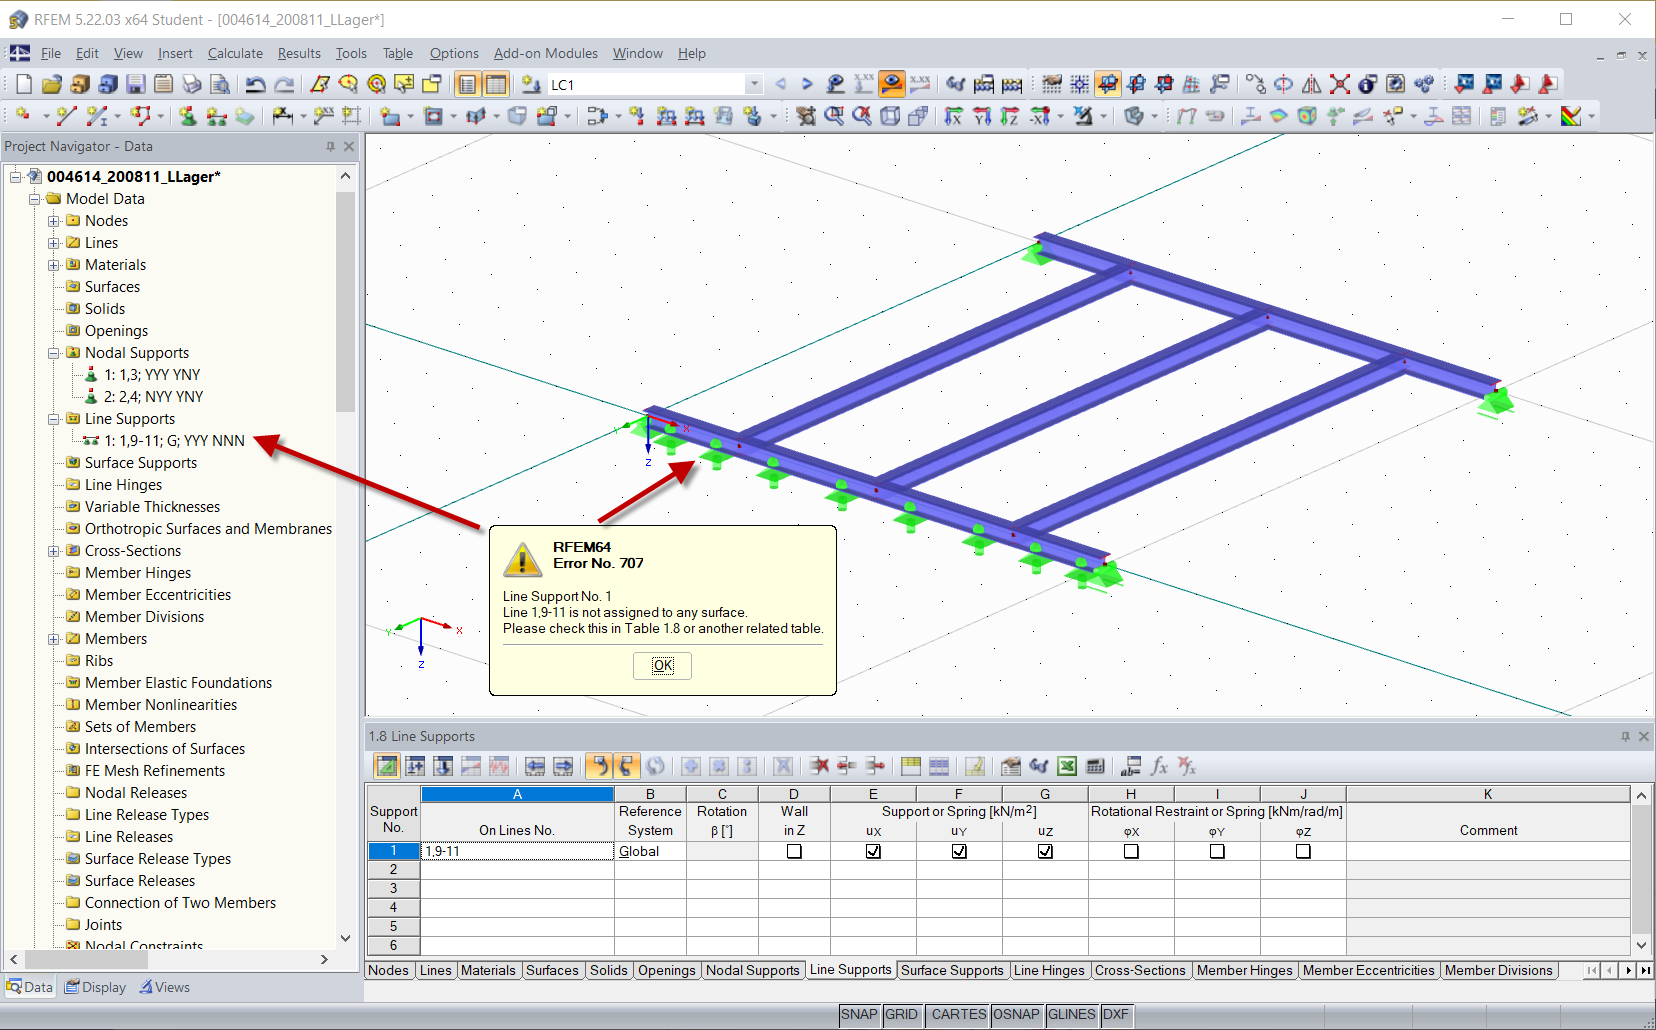Viewport: 1656px width, 1030px height.
Task: Enable the φZ rotational restraint checkbox
Action: 1303,851
